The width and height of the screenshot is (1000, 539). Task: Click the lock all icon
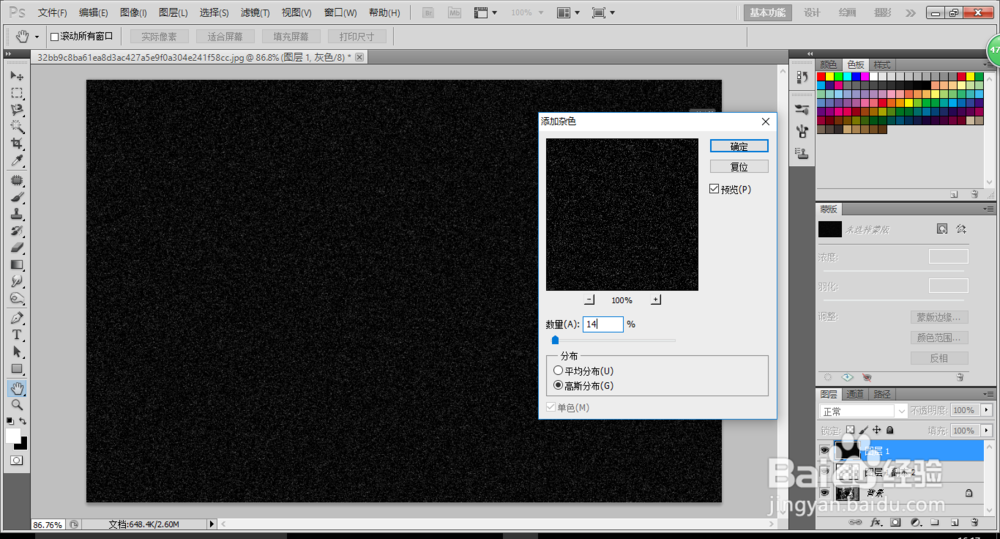point(890,431)
